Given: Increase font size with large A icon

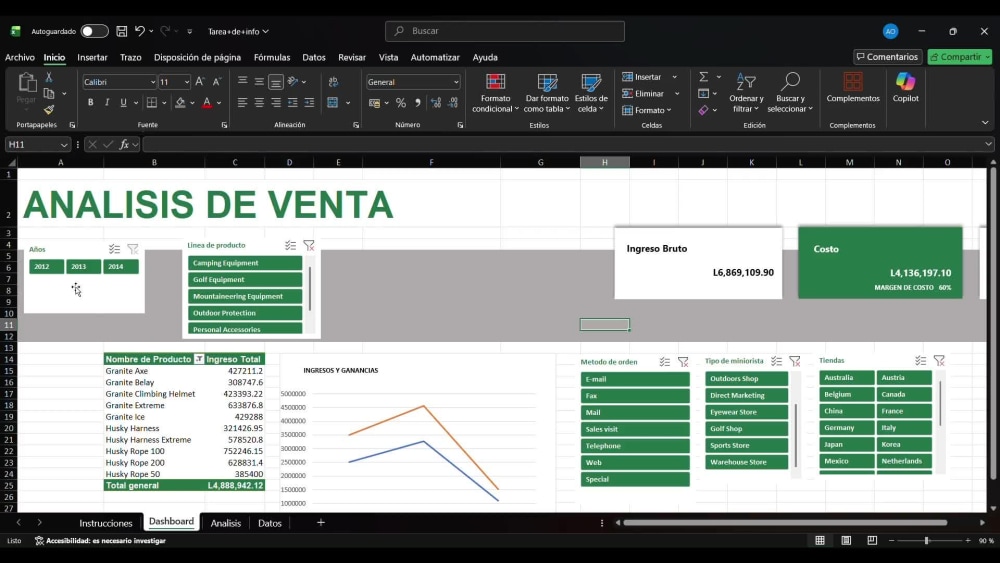Looking at the screenshot, I should pos(200,82).
